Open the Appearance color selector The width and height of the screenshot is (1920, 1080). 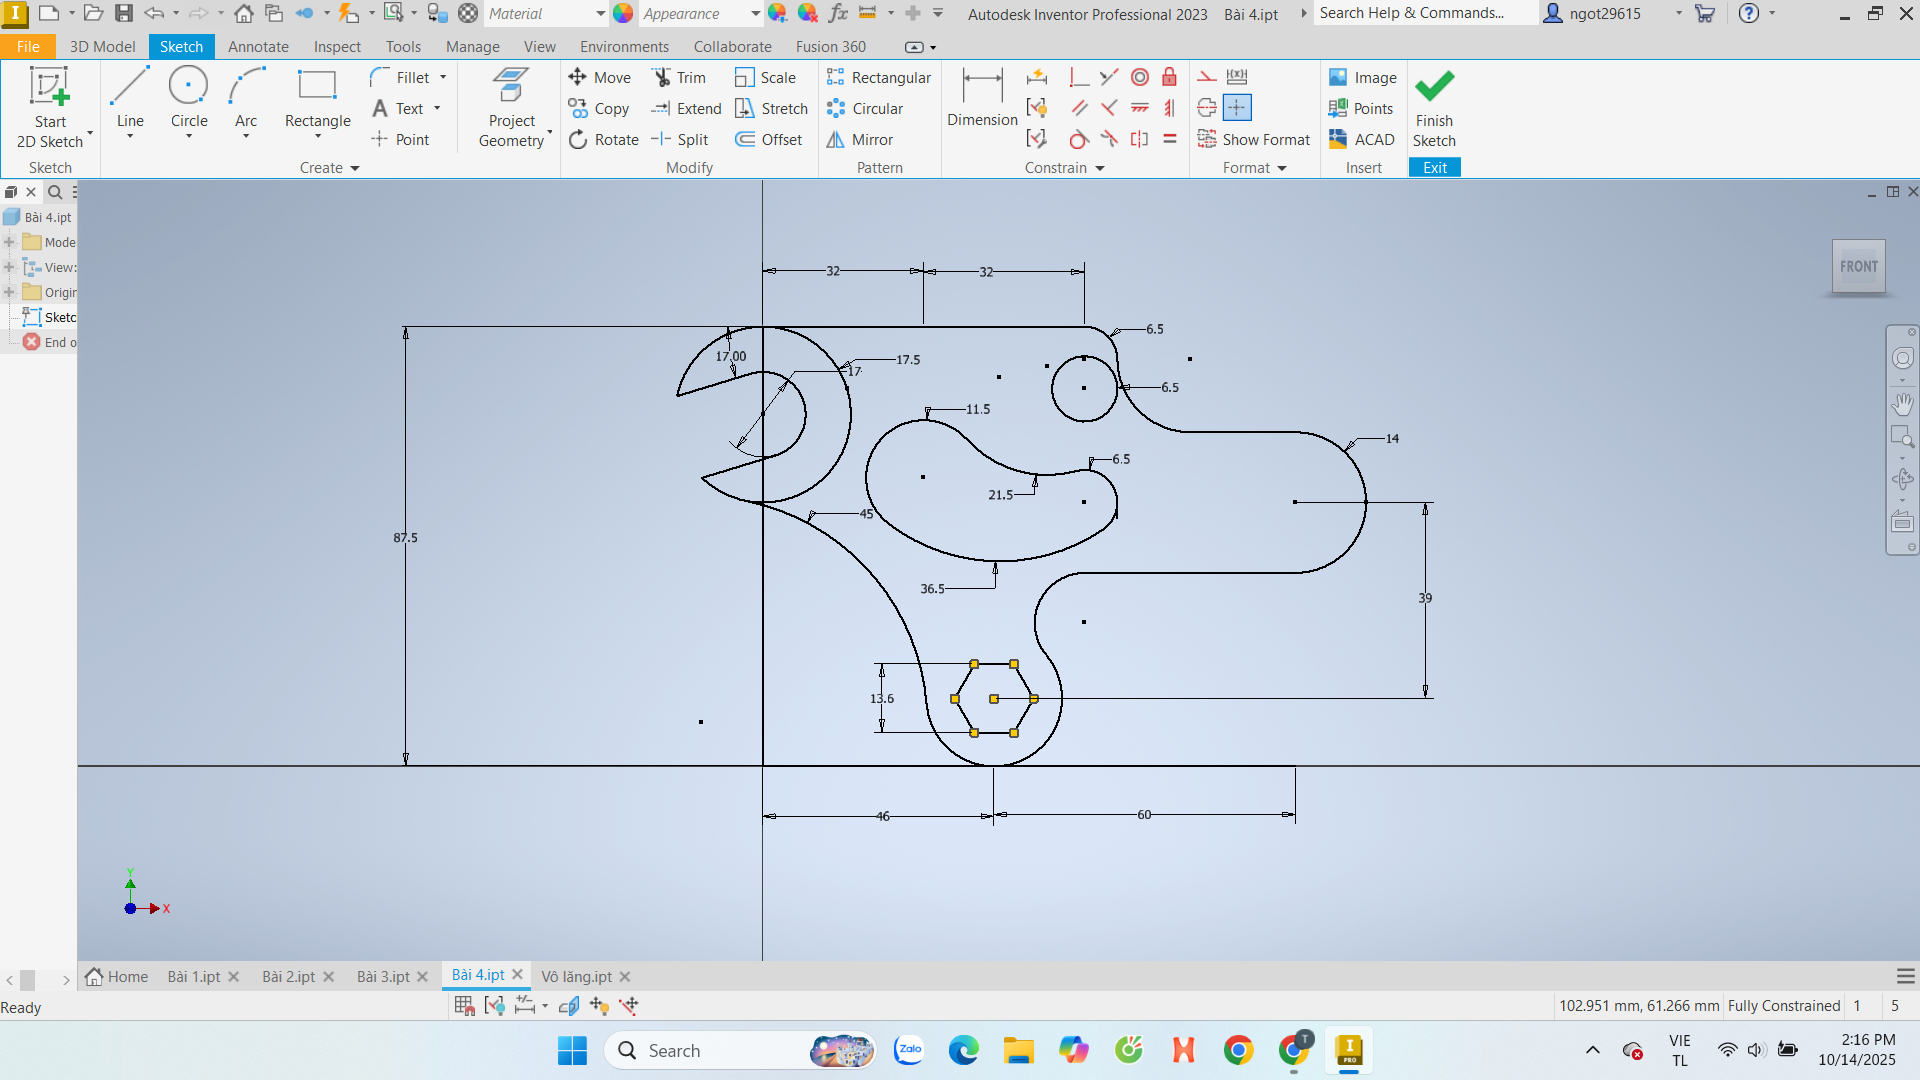click(699, 14)
